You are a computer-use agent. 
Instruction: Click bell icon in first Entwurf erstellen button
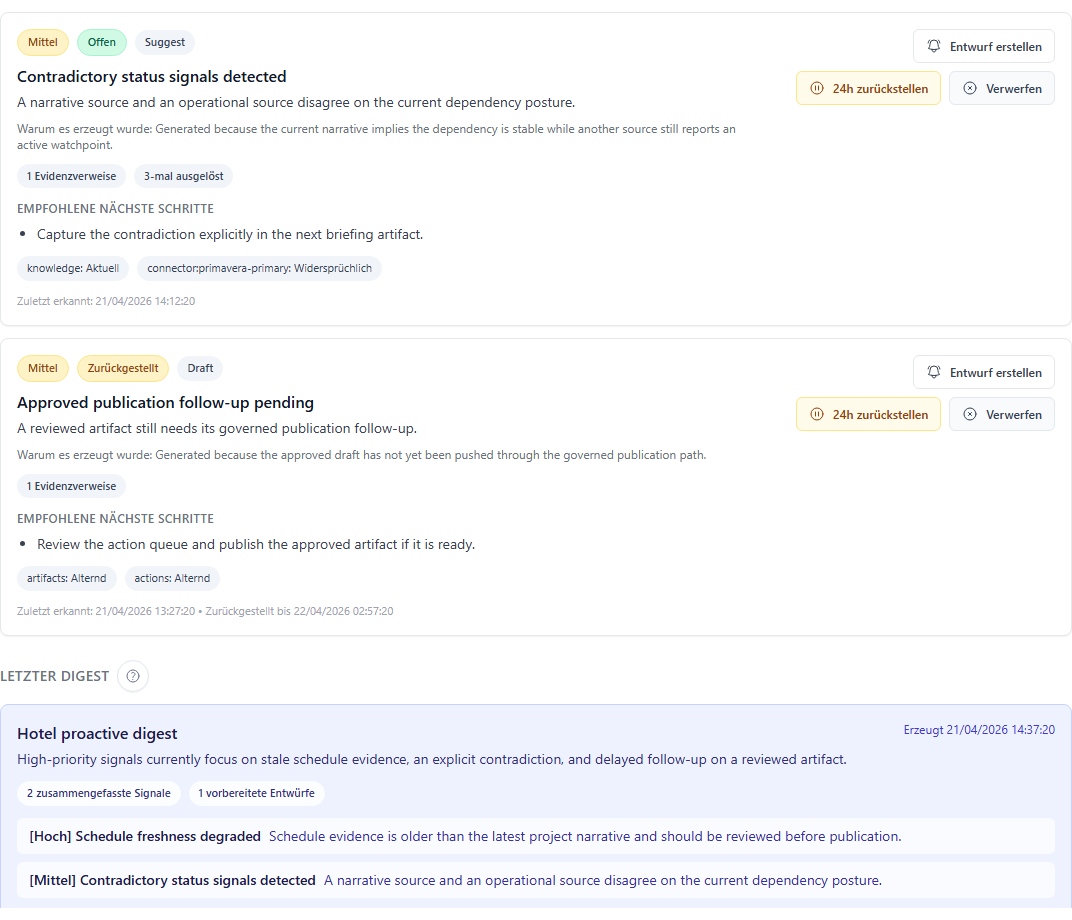click(x=934, y=46)
